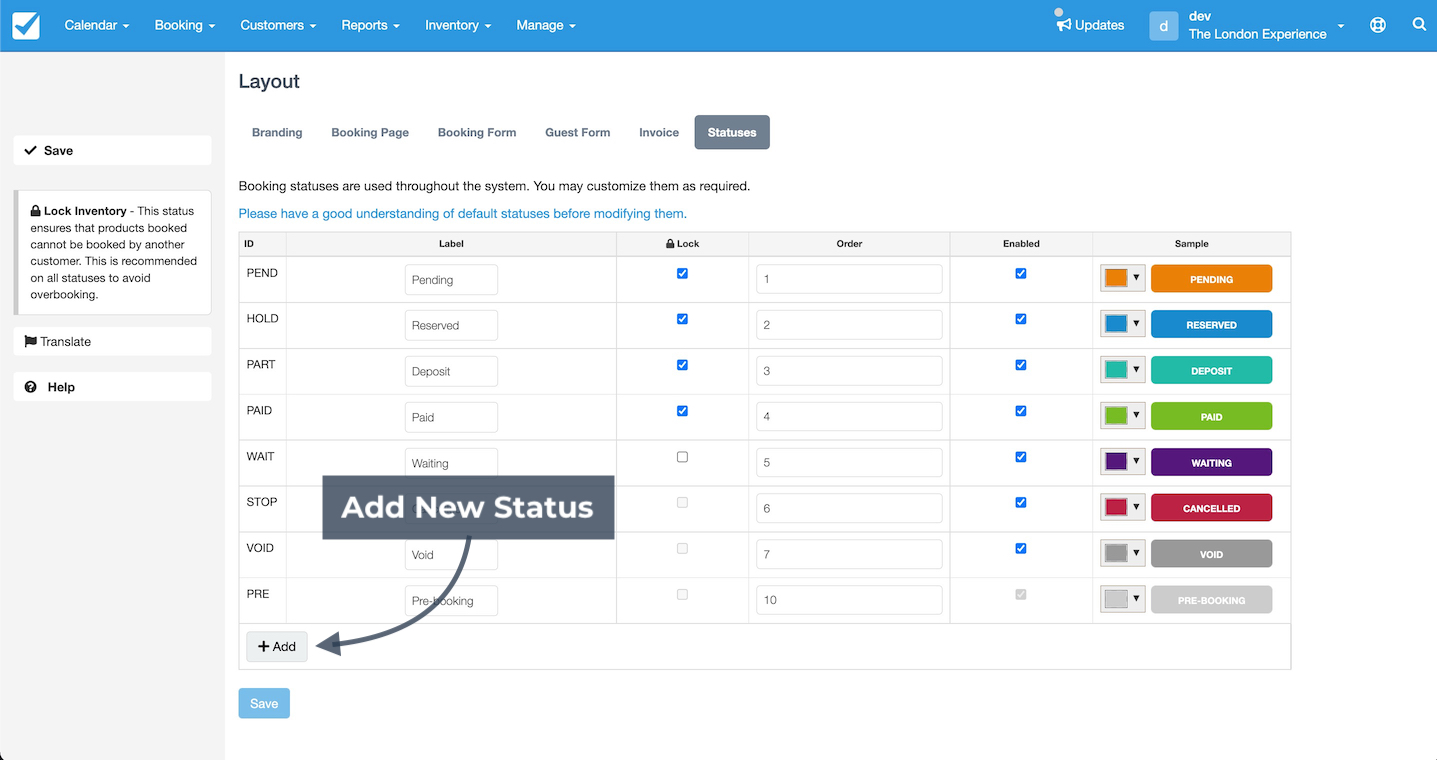1437x760 pixels.
Task: Switch to the Guest Form tab
Action: [x=577, y=132]
